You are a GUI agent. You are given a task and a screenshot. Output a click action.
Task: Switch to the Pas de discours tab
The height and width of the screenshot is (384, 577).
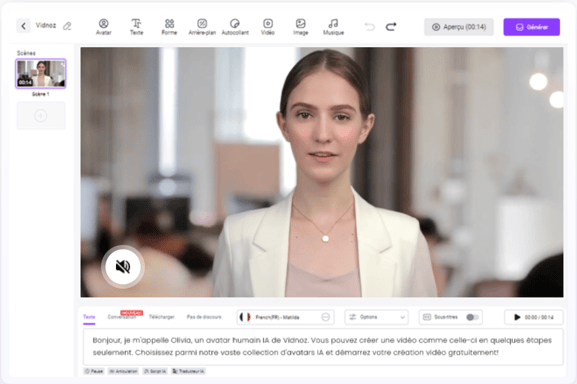(204, 317)
